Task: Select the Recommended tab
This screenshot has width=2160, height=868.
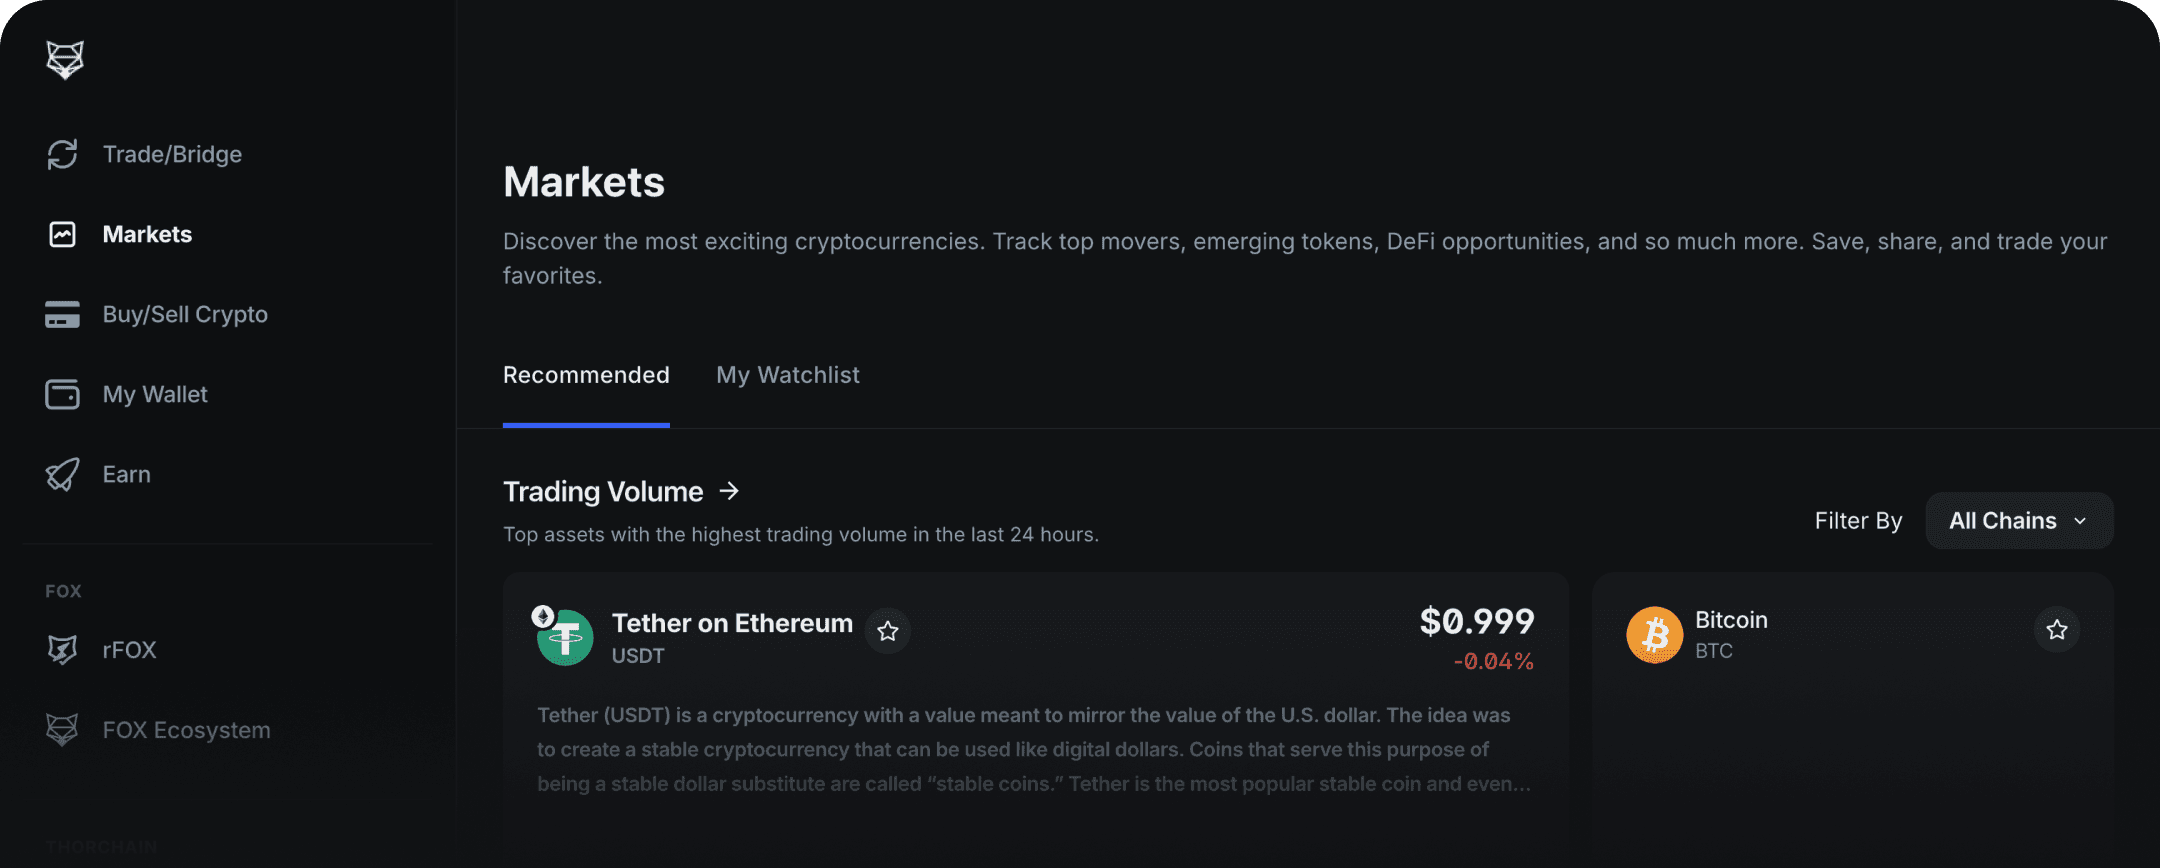Action: (x=586, y=375)
